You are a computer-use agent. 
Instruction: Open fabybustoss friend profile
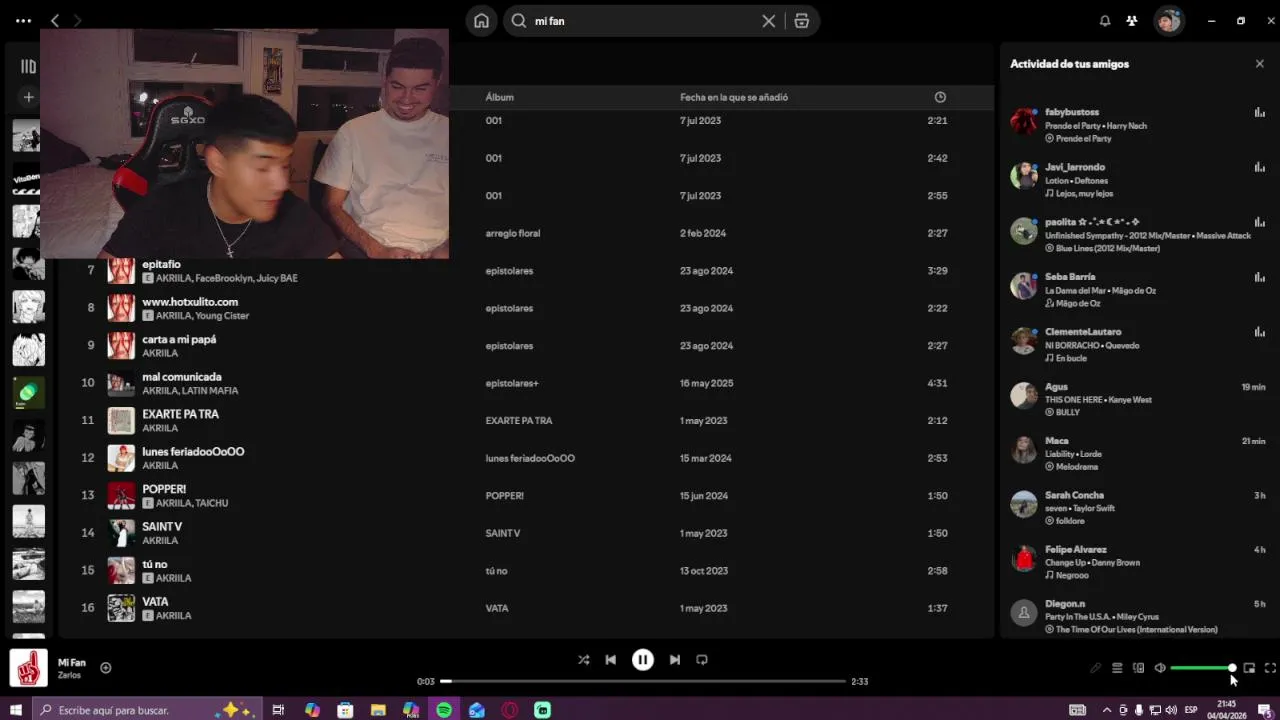[x=1072, y=112]
